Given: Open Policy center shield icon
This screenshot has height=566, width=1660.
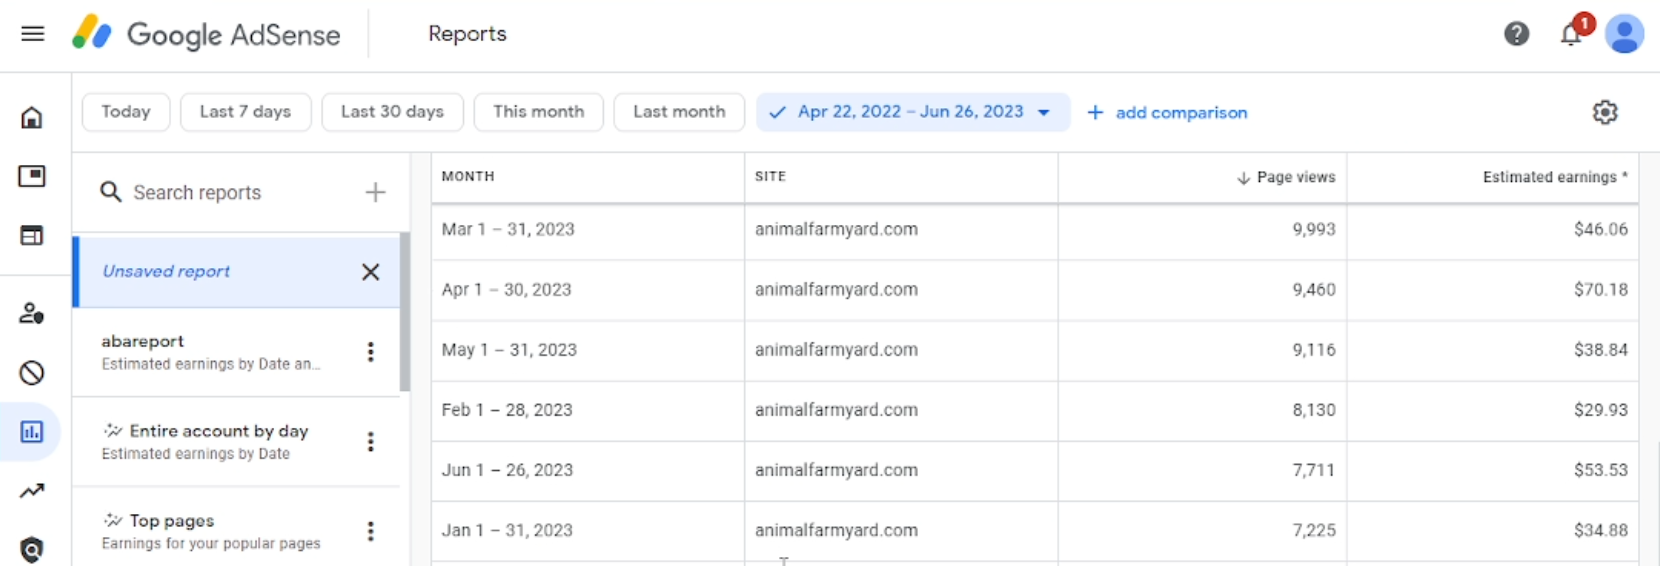Looking at the screenshot, I should pos(32,550).
